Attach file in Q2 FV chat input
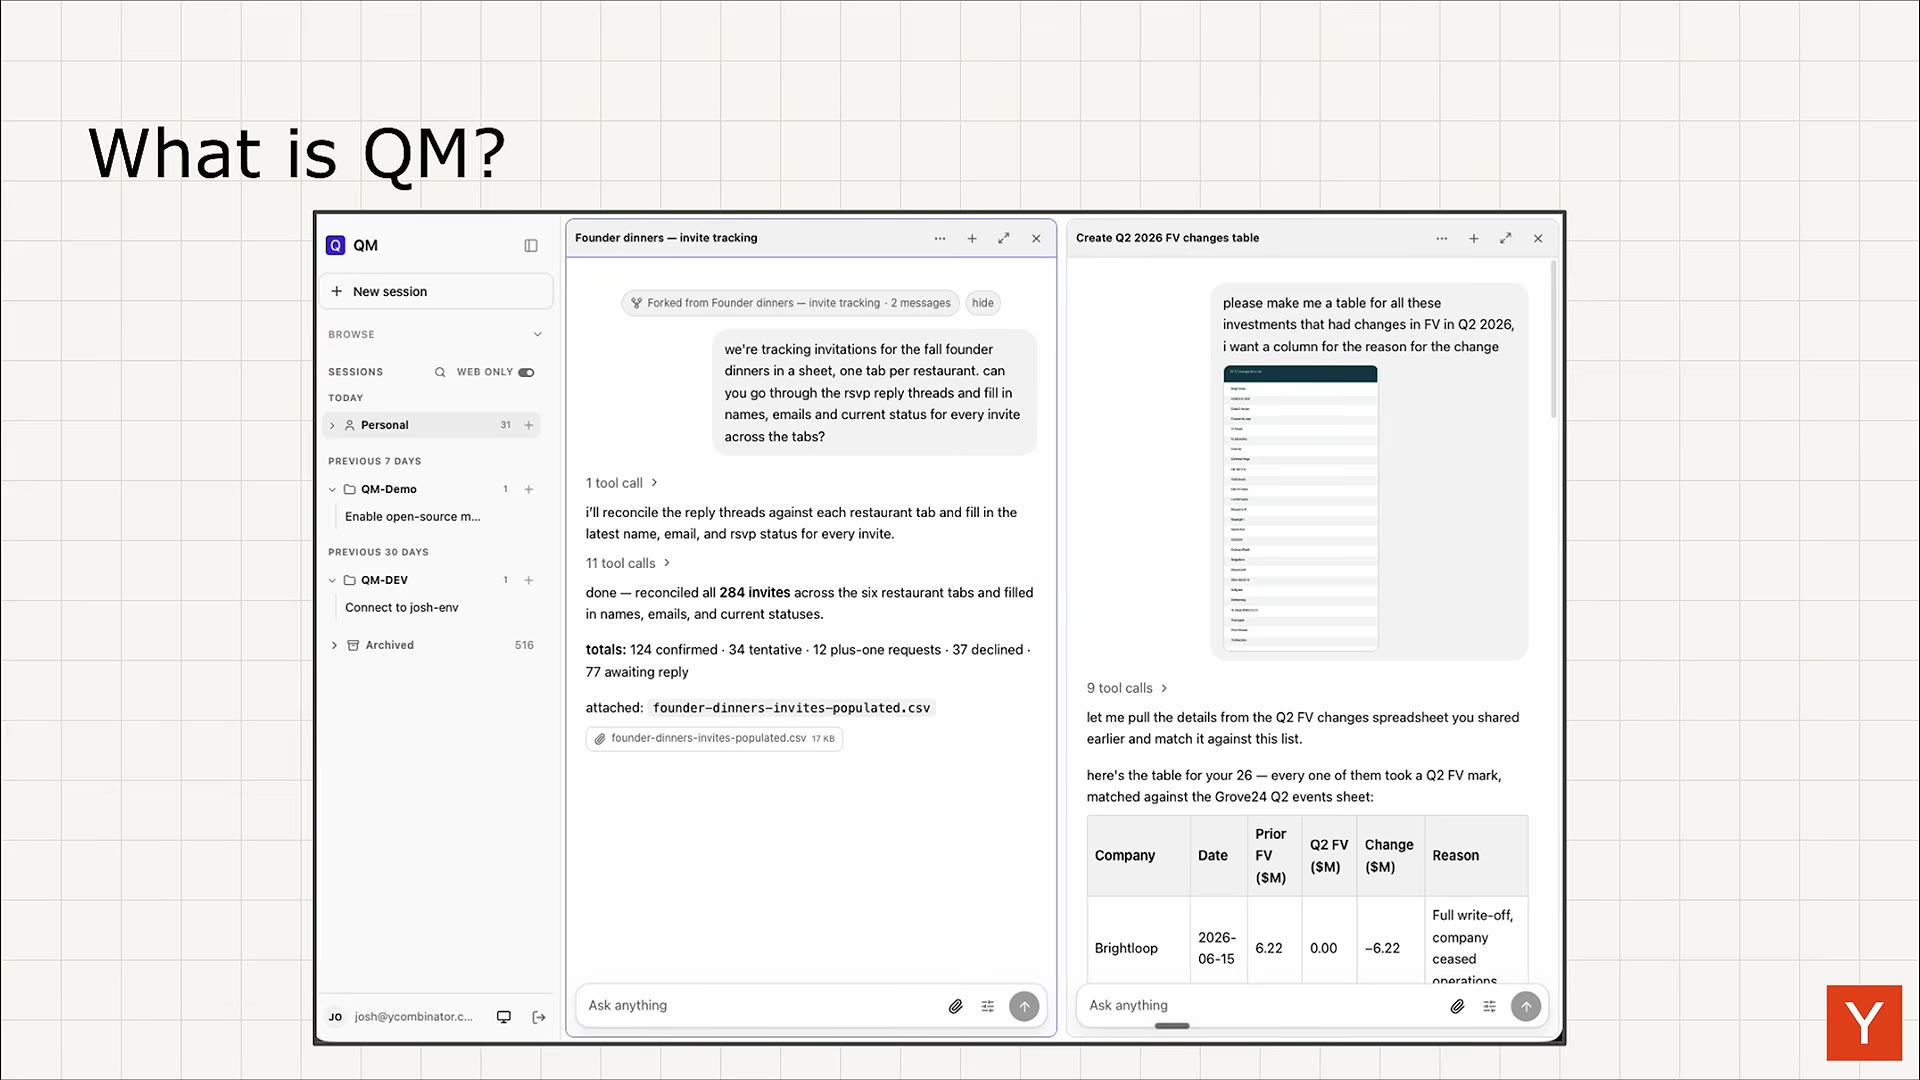 click(x=1458, y=1007)
